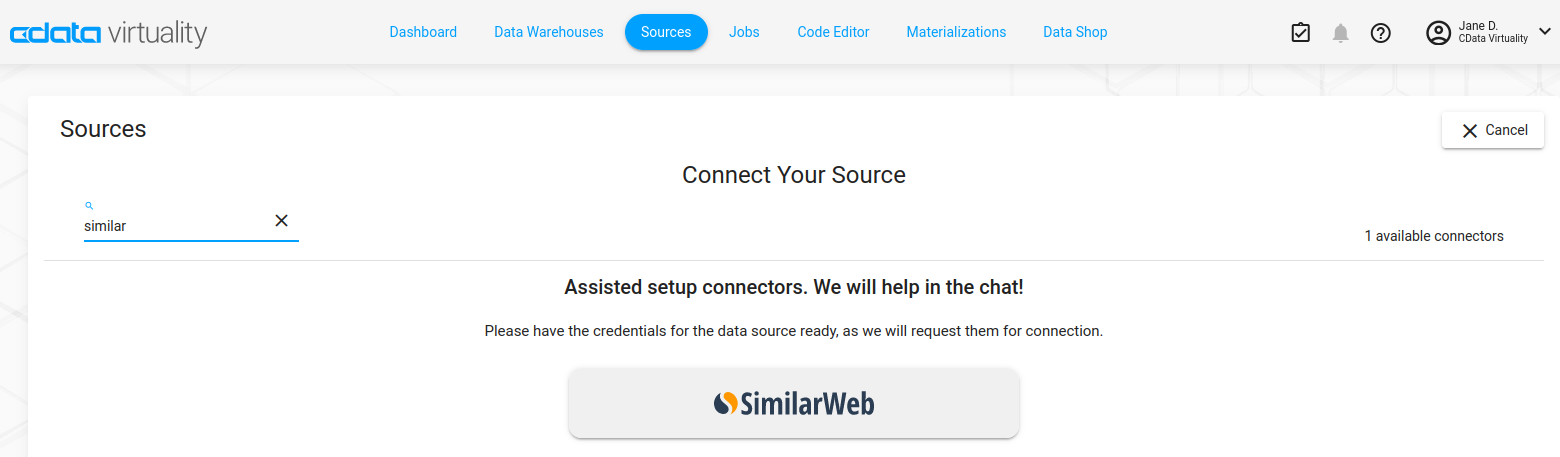
Task: Navigate to the Code Editor
Action: pyautogui.click(x=833, y=32)
